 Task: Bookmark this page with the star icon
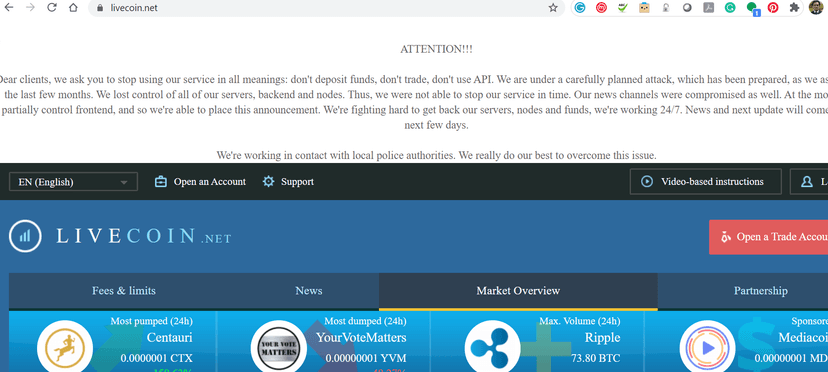[553, 8]
